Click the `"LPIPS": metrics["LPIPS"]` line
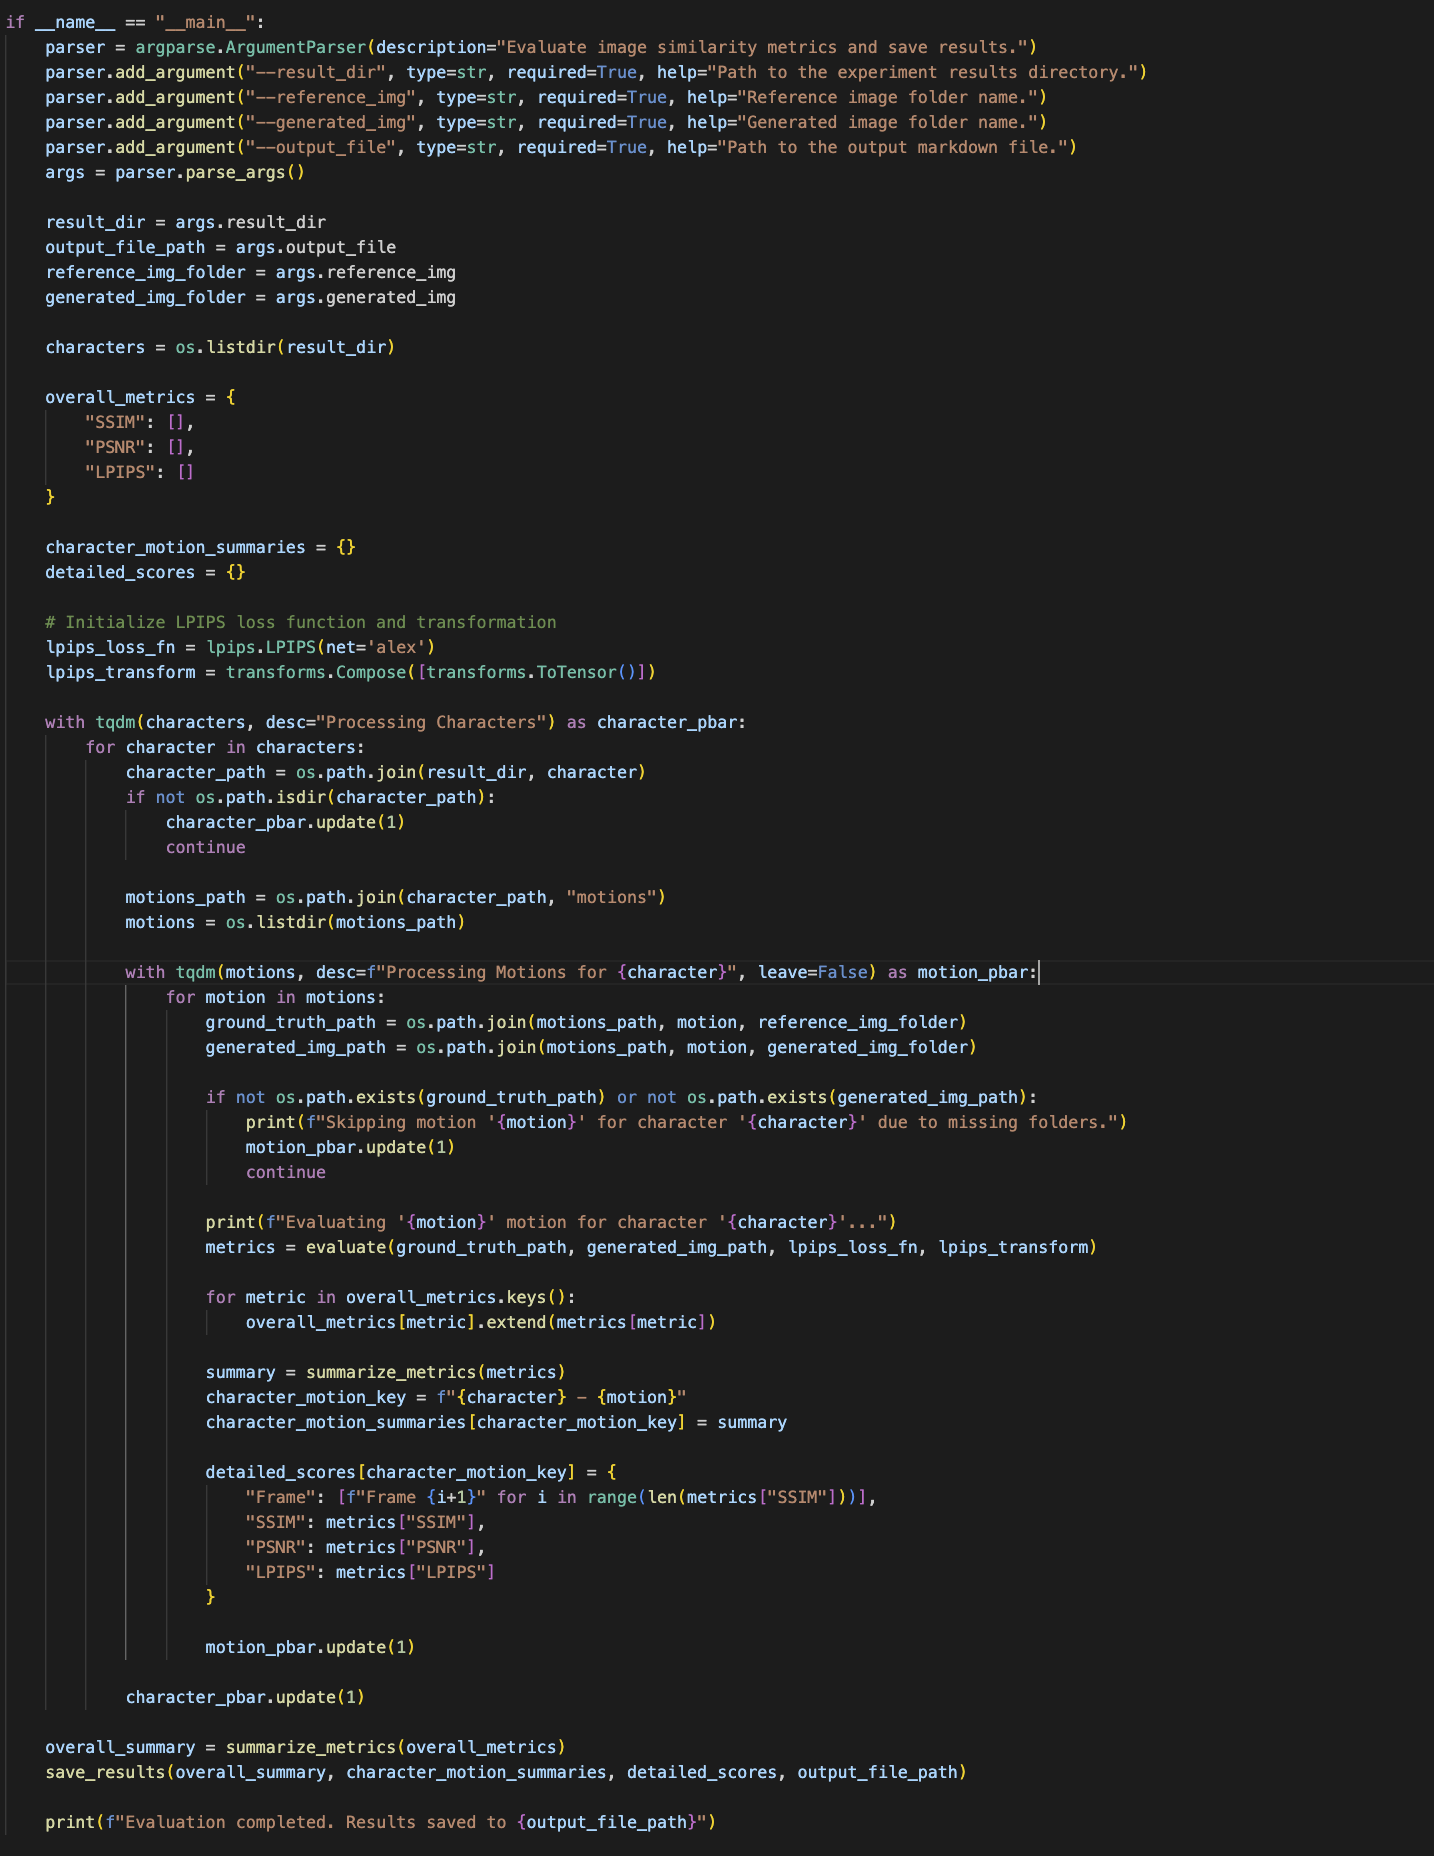This screenshot has width=1434, height=1856. tap(370, 1572)
